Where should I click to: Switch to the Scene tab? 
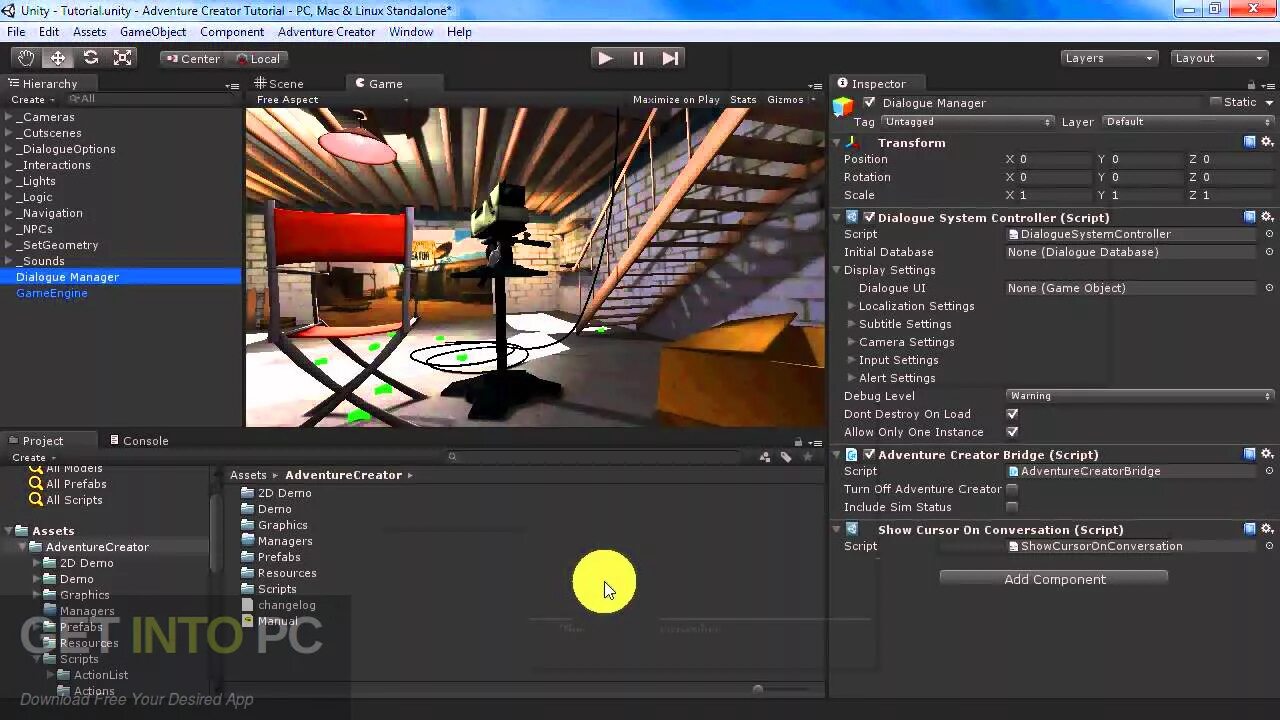click(x=279, y=84)
